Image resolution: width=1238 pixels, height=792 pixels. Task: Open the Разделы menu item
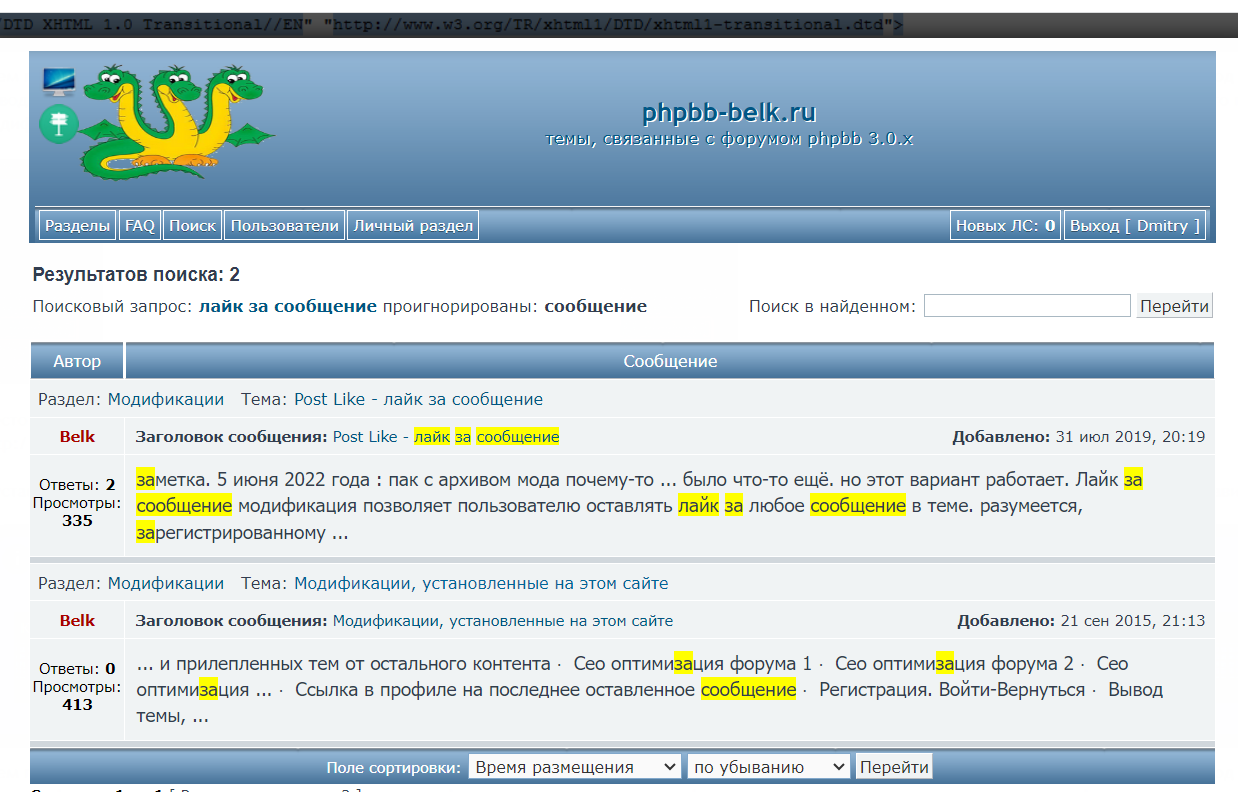pyautogui.click(x=77, y=226)
